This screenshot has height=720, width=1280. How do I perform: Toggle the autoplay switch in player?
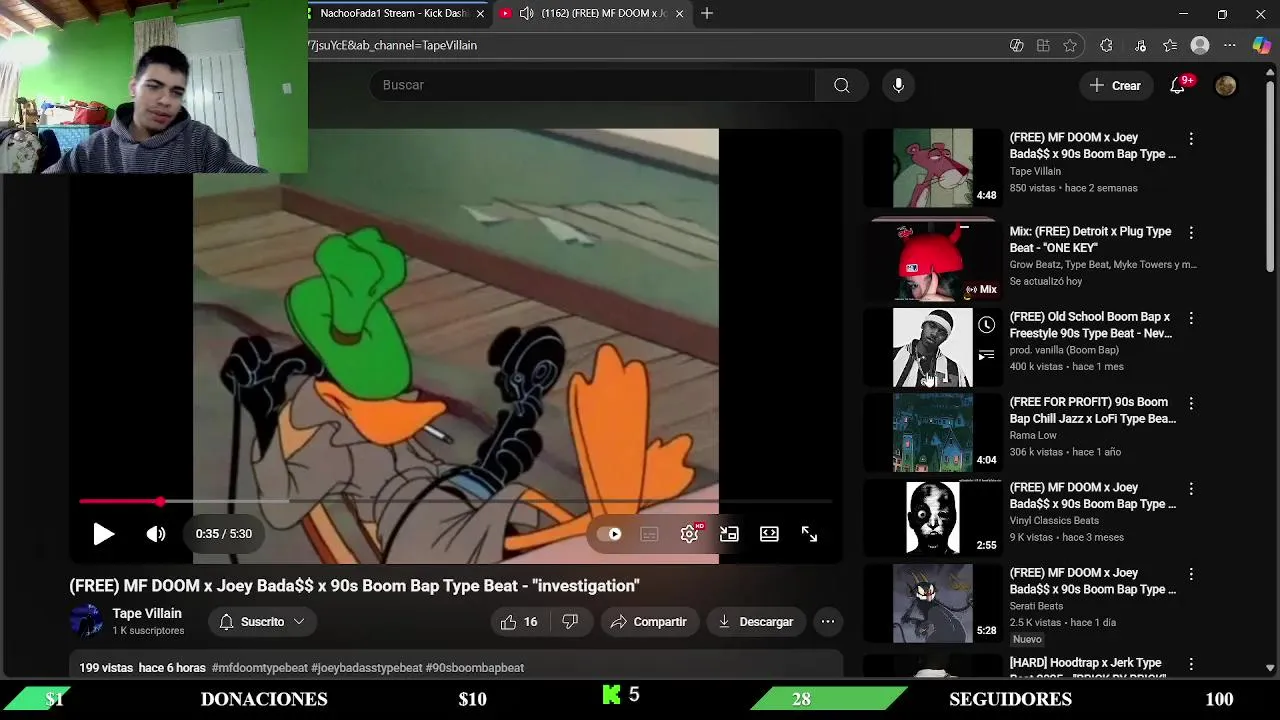pos(609,534)
